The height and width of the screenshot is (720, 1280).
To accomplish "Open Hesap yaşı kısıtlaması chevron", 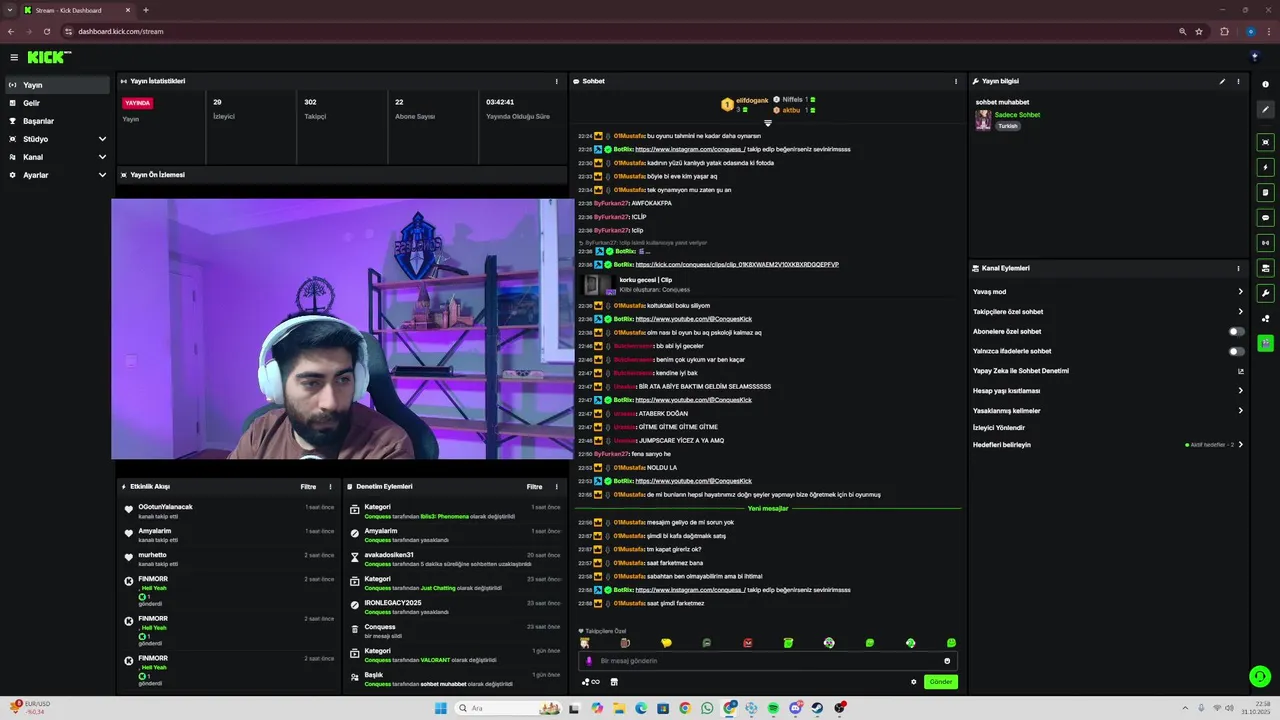I will [1241, 391].
